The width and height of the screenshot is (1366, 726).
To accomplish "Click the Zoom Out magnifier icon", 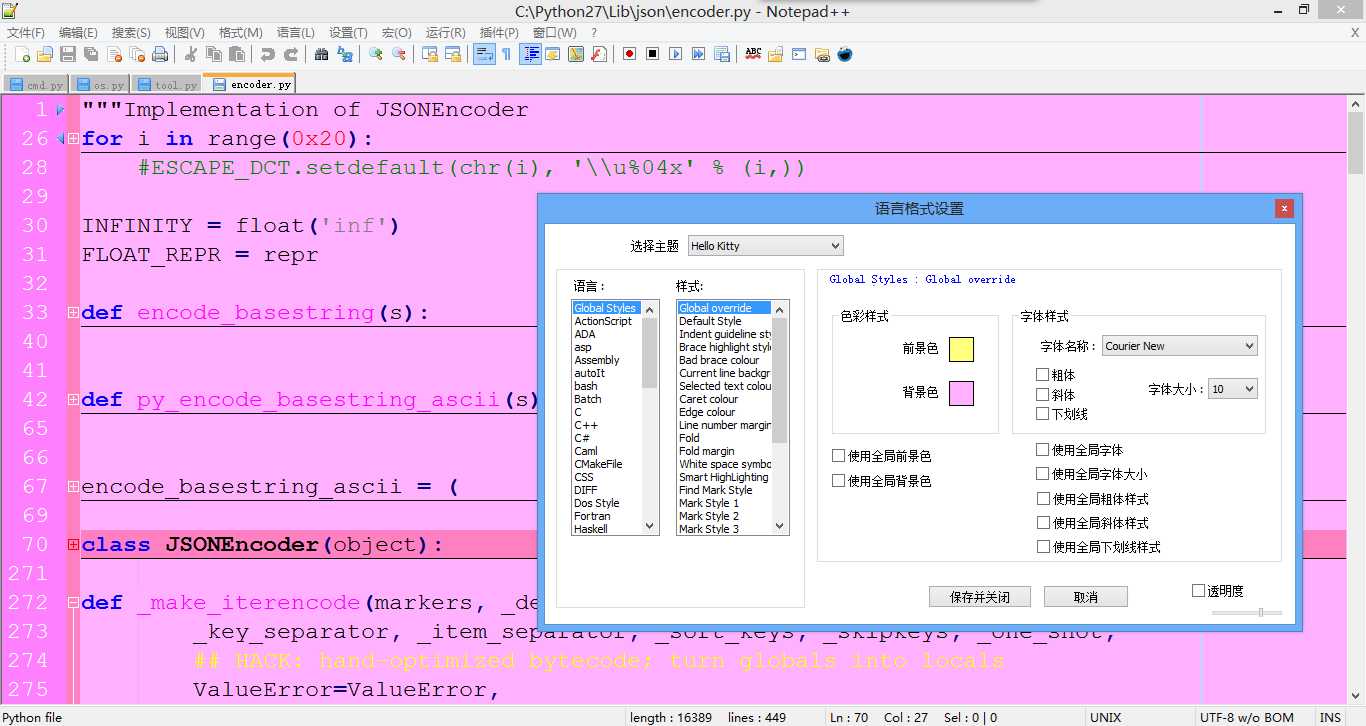I will click(x=399, y=55).
